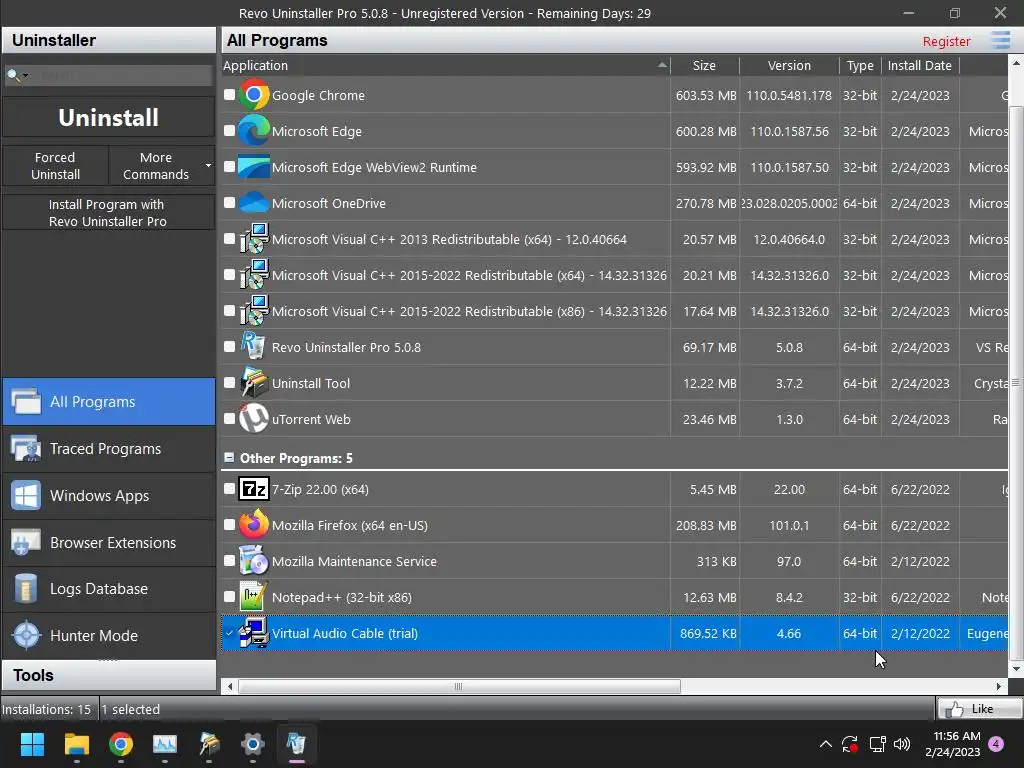The image size is (1024, 768).
Task: Check the Revo Uninstaller Pro 5.0.8 checkbox
Action: (229, 347)
